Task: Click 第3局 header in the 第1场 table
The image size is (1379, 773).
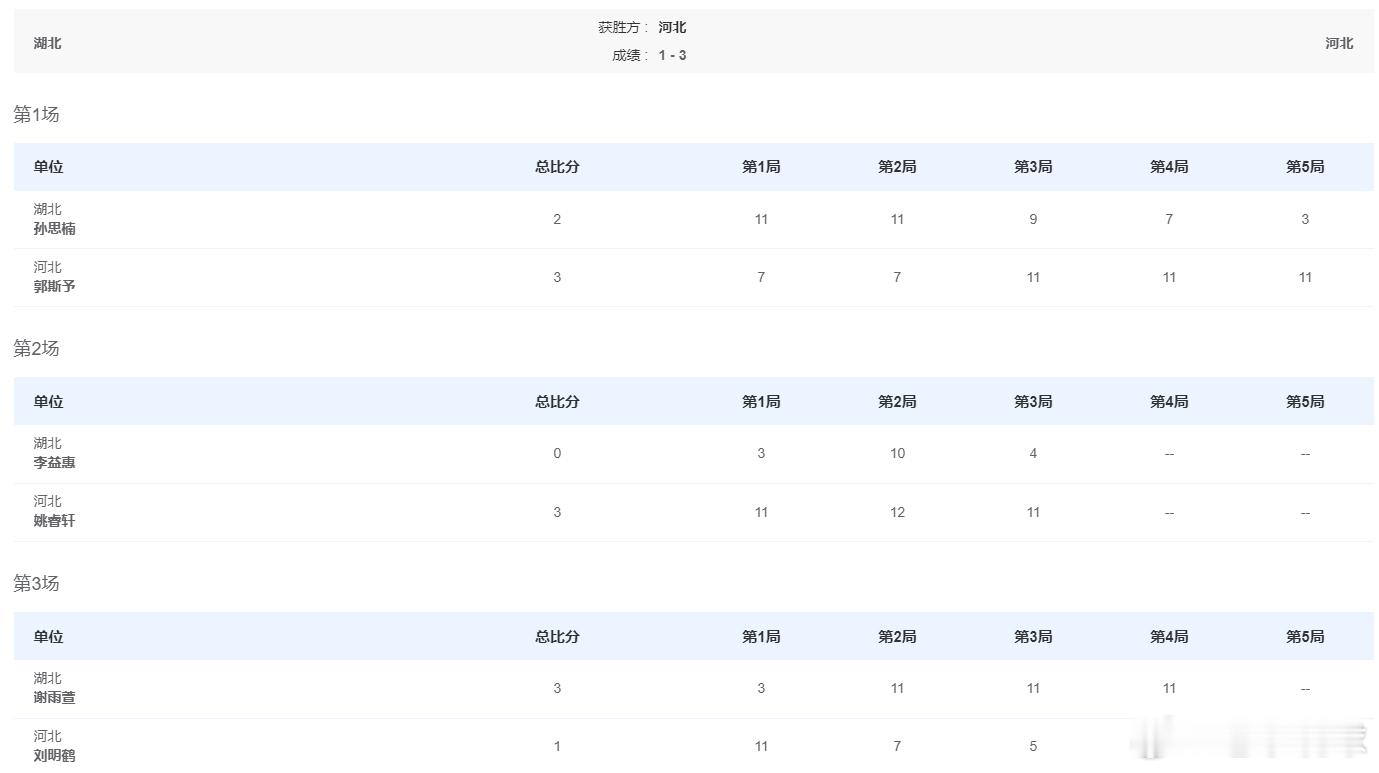Action: coord(1033,167)
